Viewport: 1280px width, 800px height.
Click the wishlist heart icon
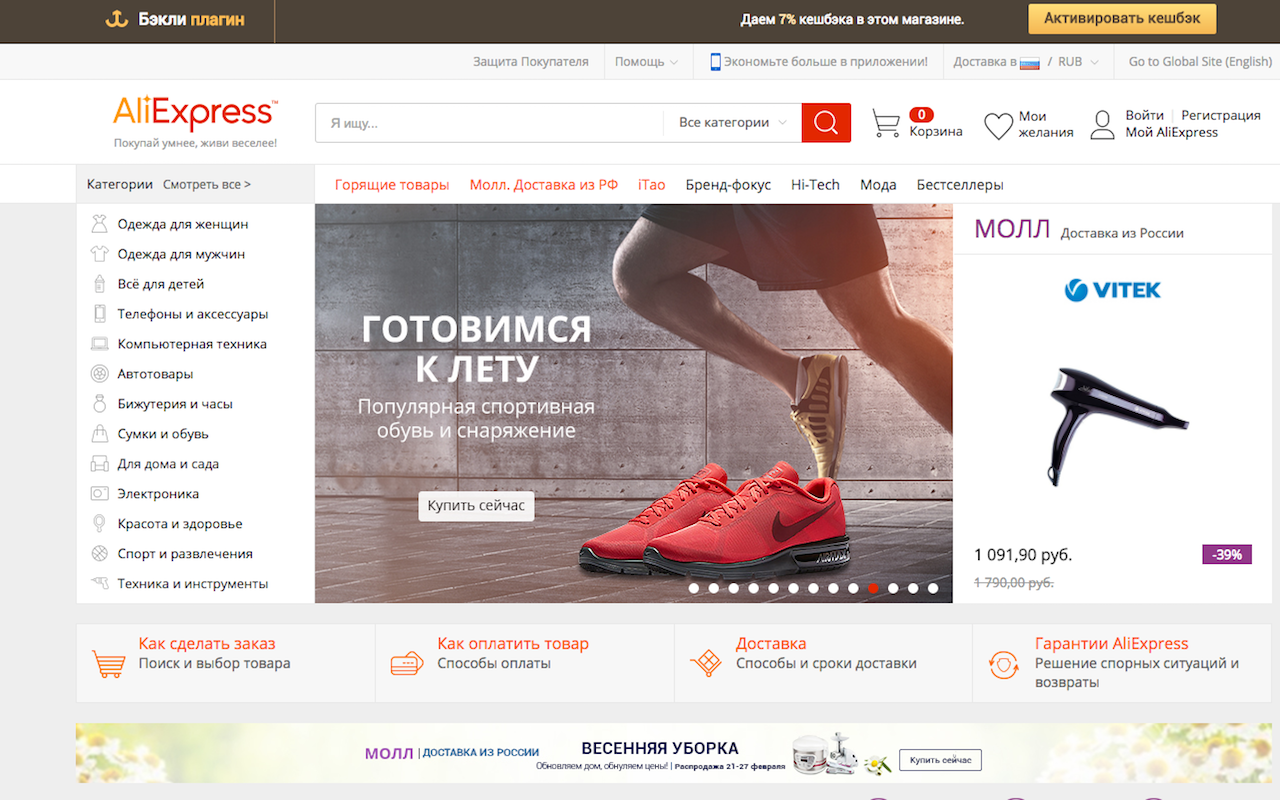998,125
